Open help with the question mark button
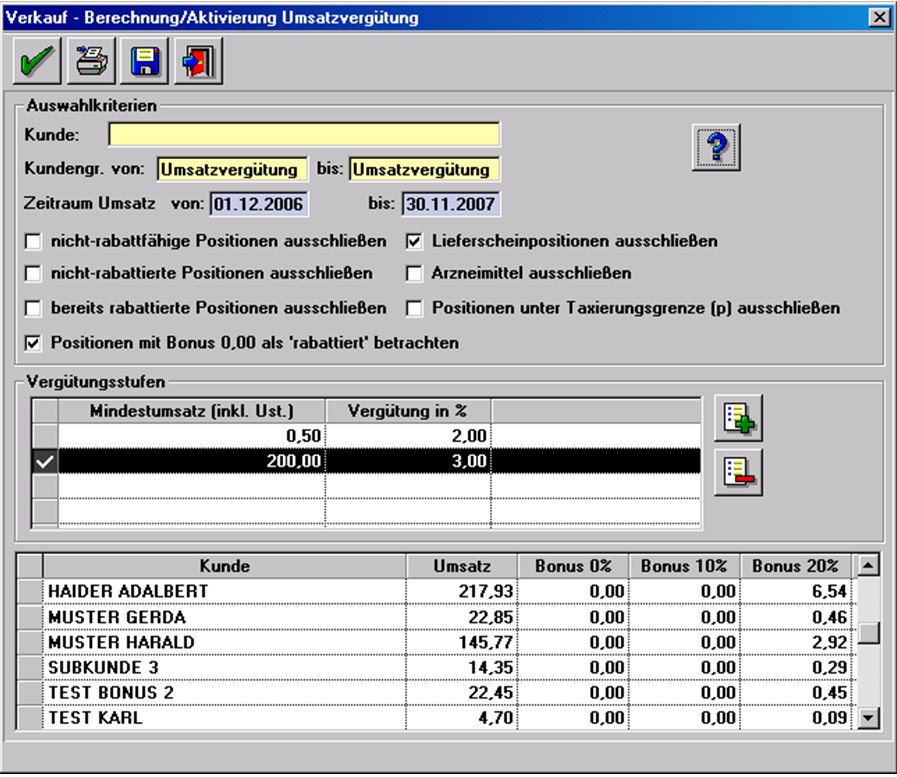This screenshot has width=897, height=777. 716,148
